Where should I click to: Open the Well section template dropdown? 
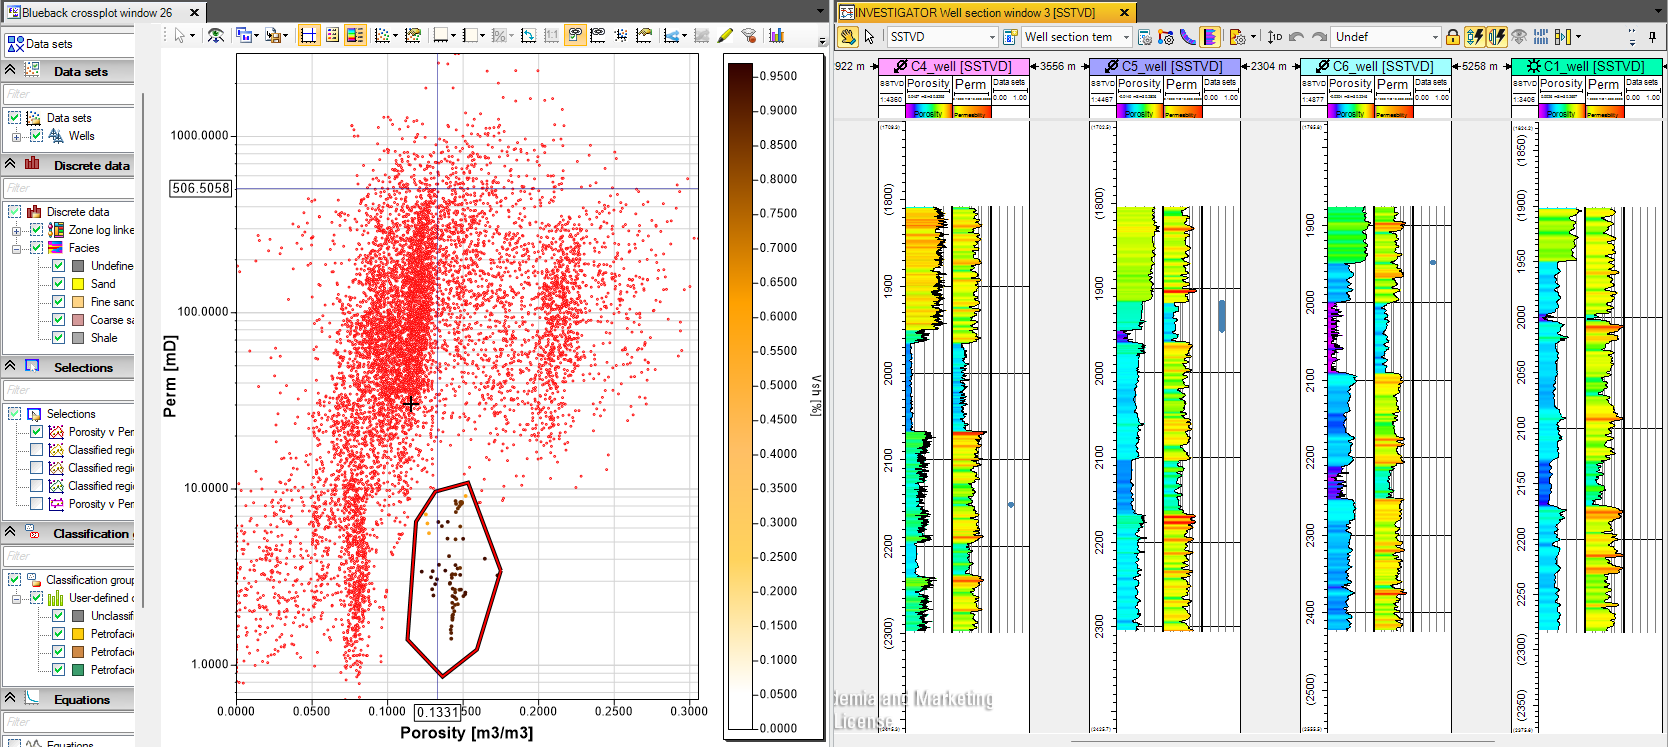pyautogui.click(x=1076, y=37)
